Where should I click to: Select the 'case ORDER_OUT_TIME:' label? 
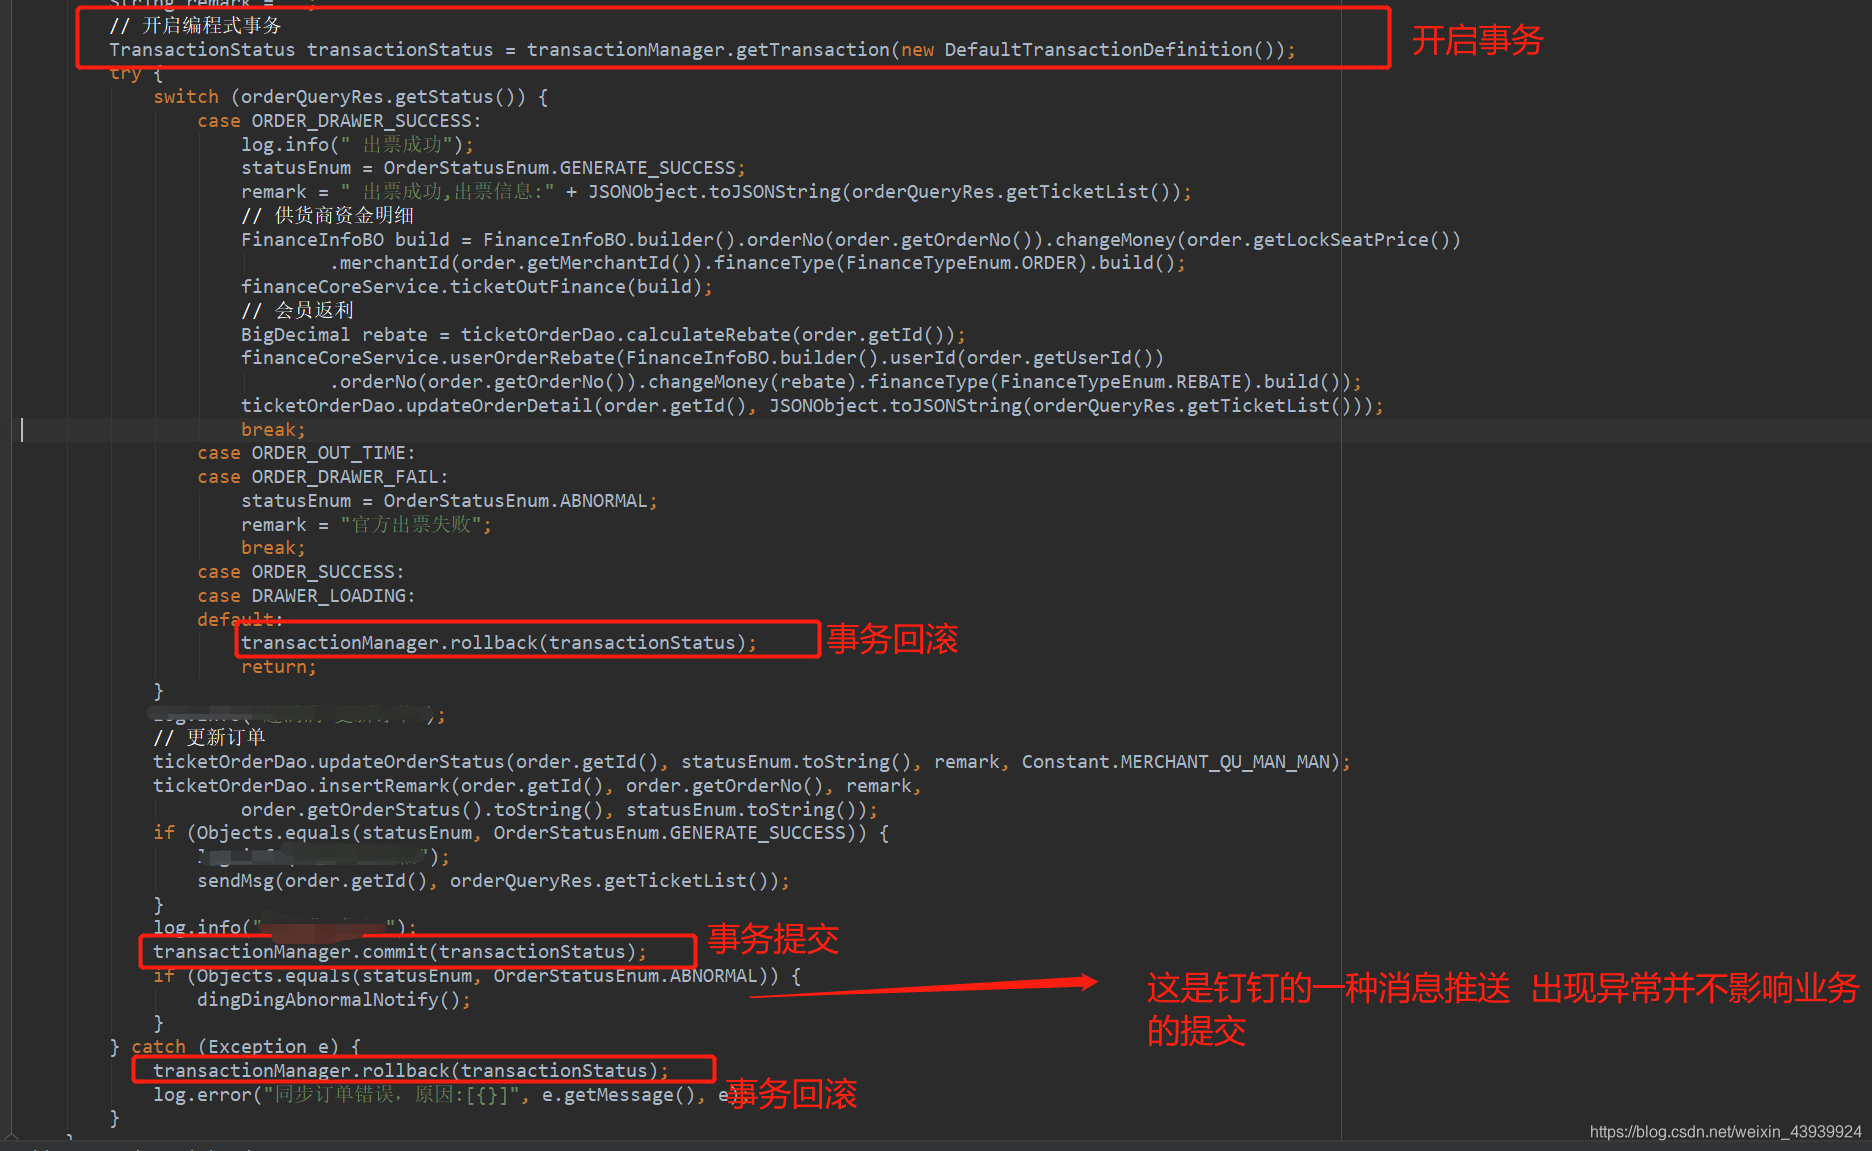pyautogui.click(x=306, y=454)
